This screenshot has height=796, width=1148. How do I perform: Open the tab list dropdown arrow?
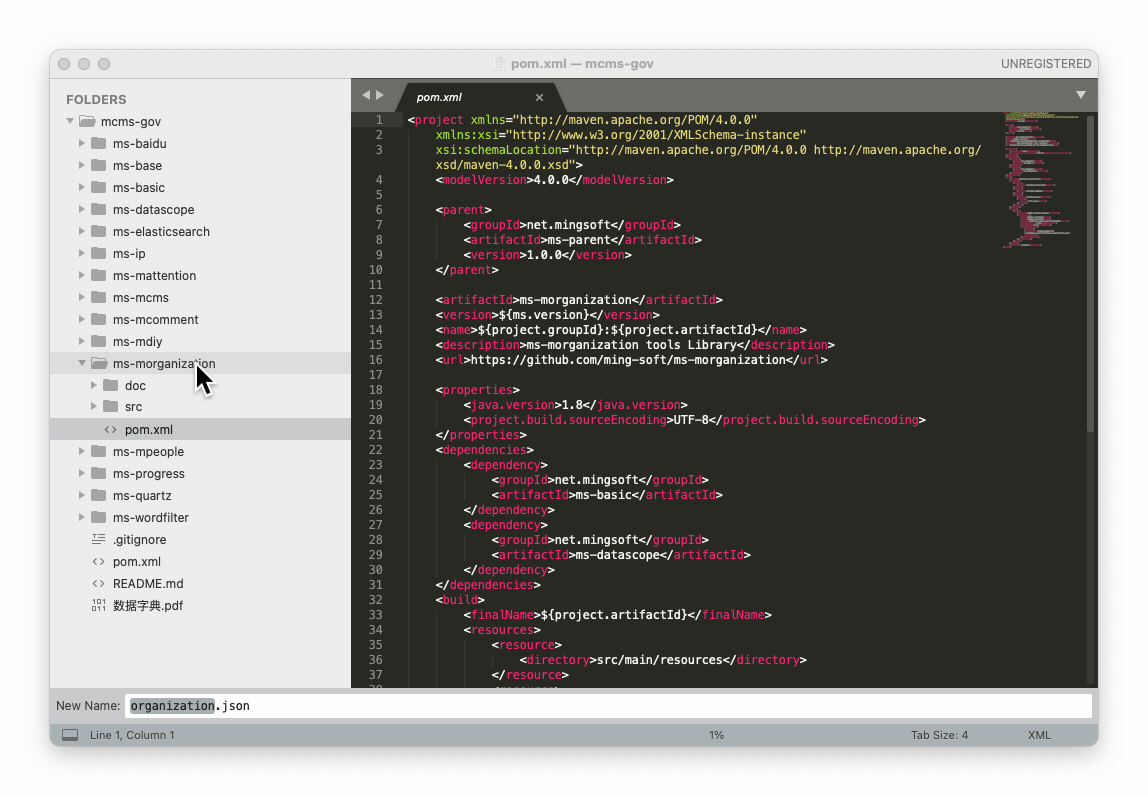(x=1080, y=96)
